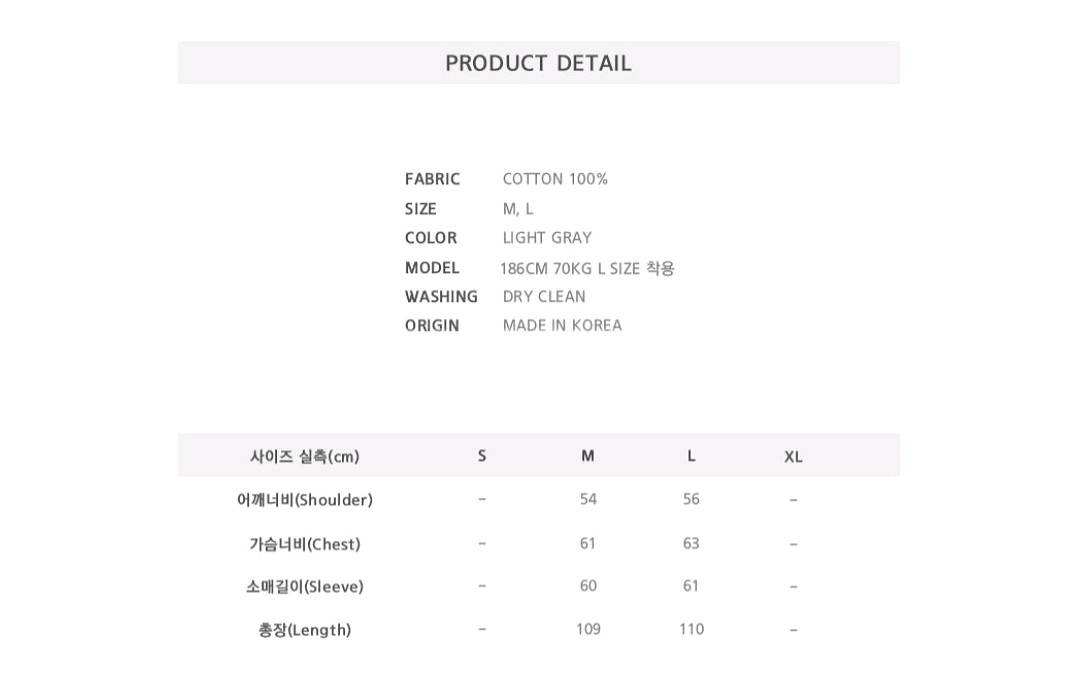Select the M column header
This screenshot has width=1080, height=686.
pyautogui.click(x=588, y=456)
